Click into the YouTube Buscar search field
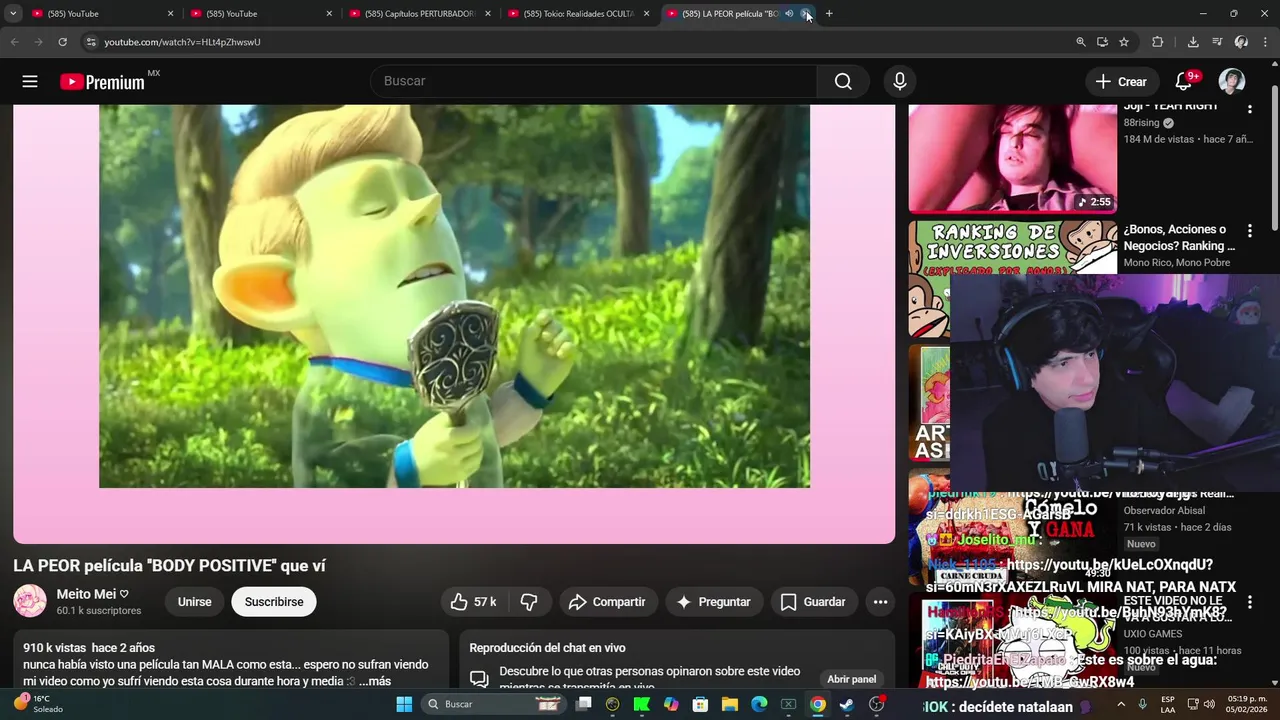This screenshot has height=720, width=1280. [594, 82]
